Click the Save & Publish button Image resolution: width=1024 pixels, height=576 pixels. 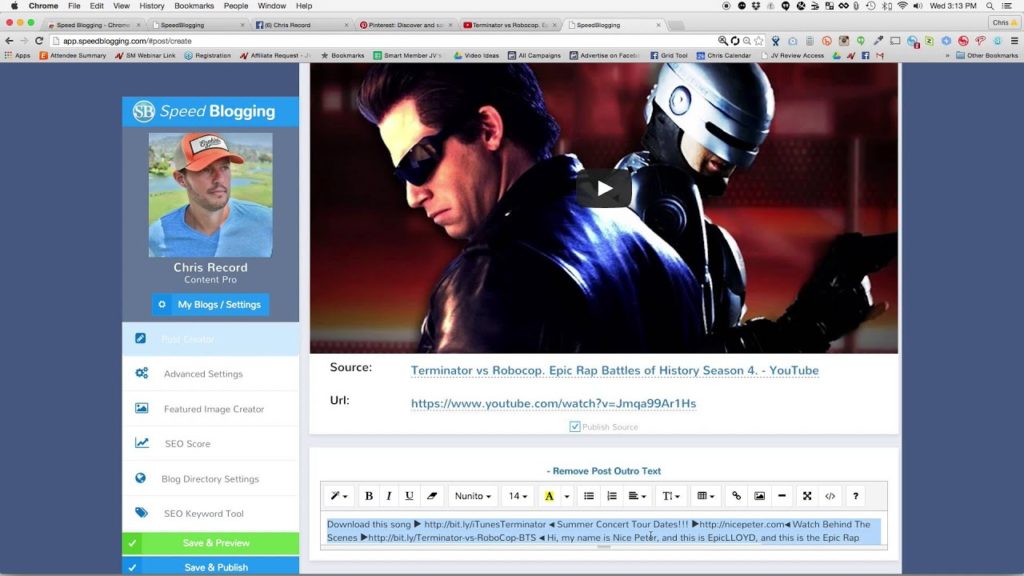210,566
